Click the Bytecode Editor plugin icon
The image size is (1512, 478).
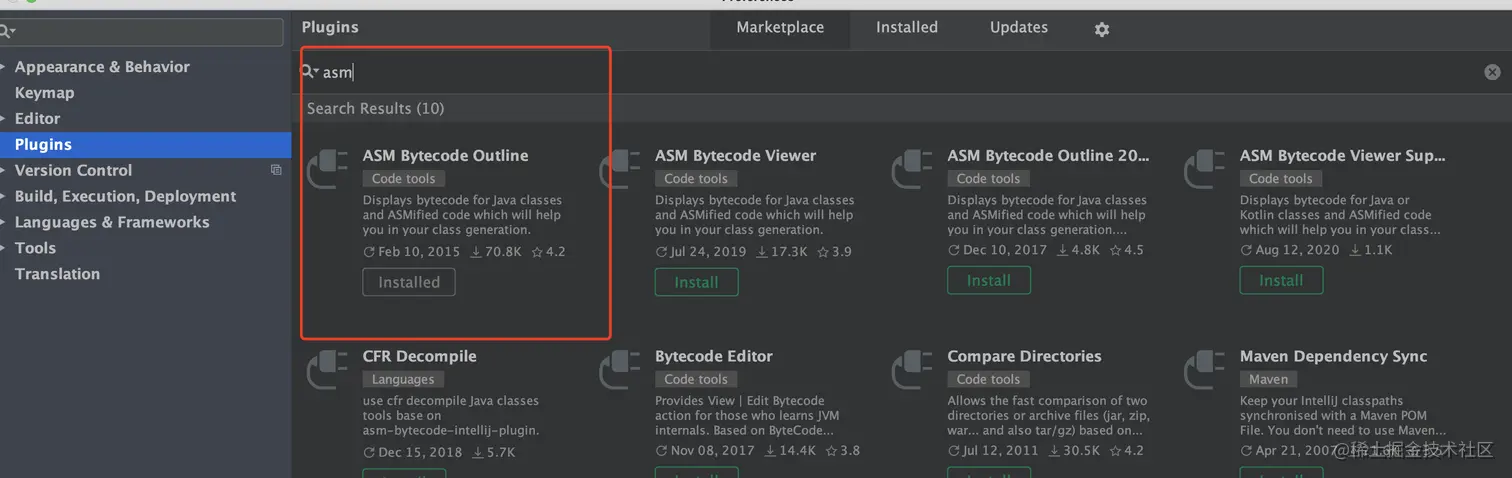620,369
